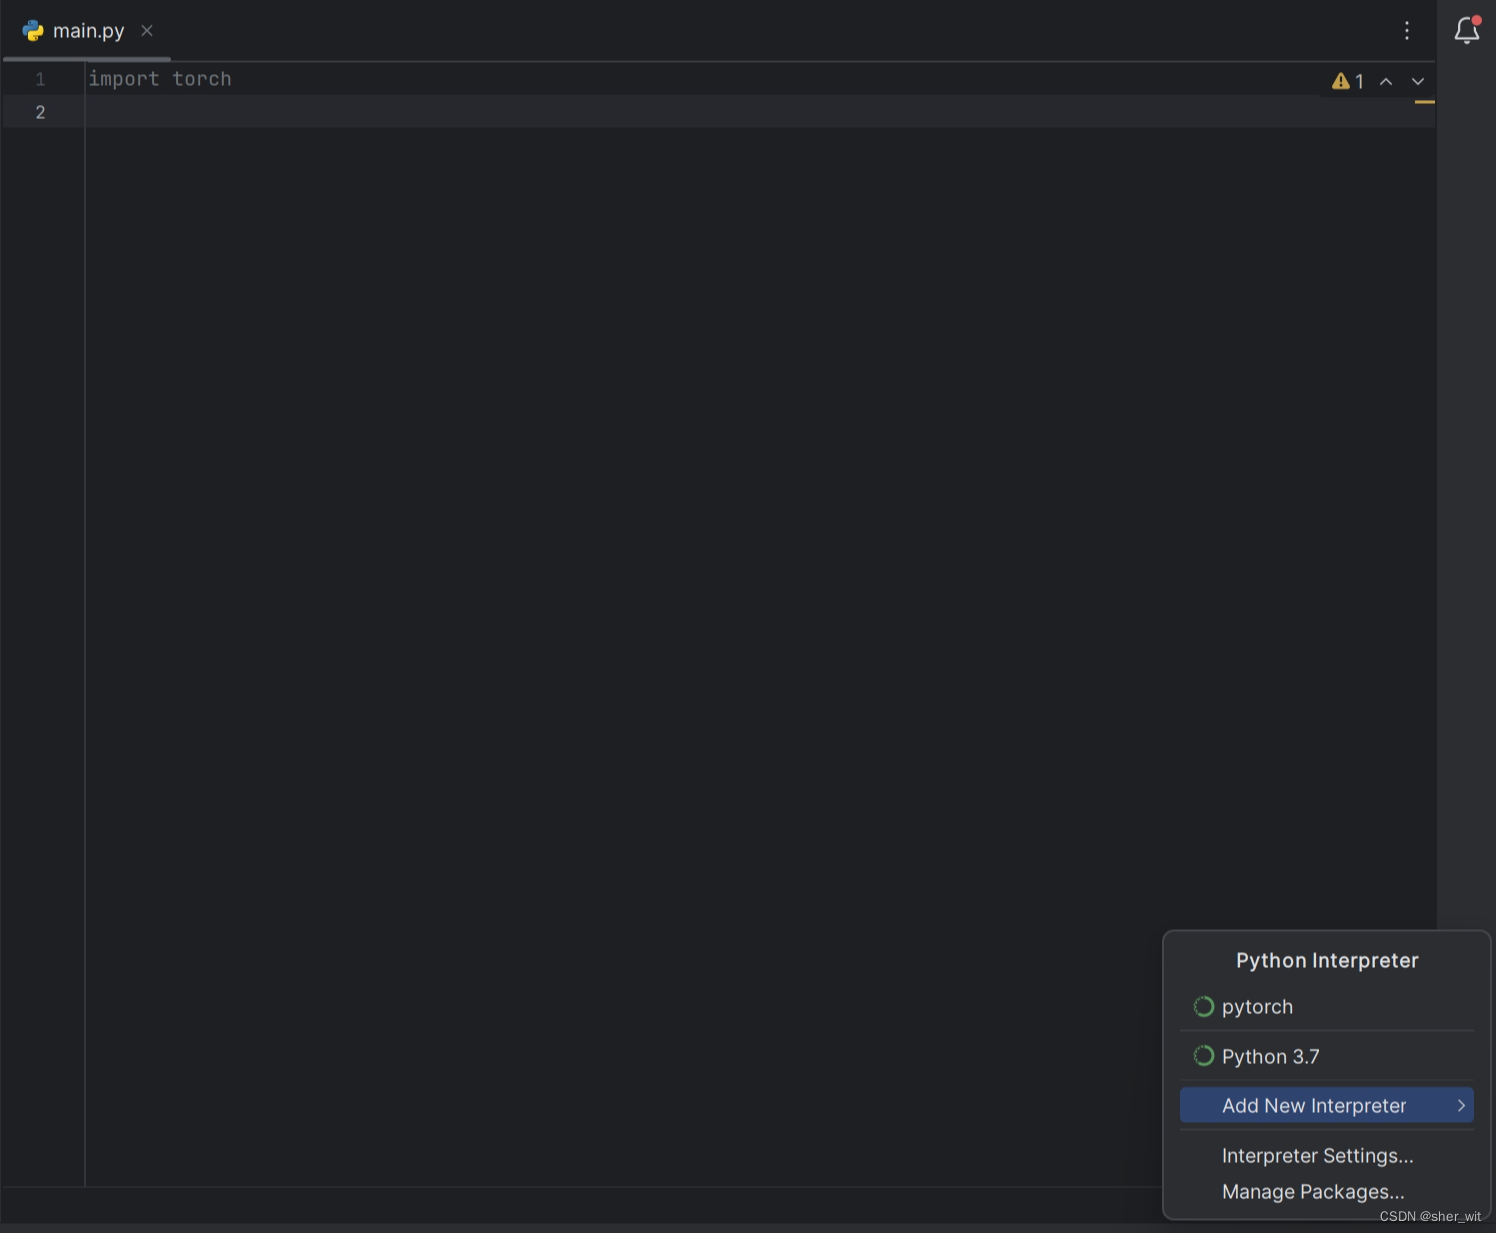Click the next problem down arrow
The height and width of the screenshot is (1233, 1498).
1418,81
